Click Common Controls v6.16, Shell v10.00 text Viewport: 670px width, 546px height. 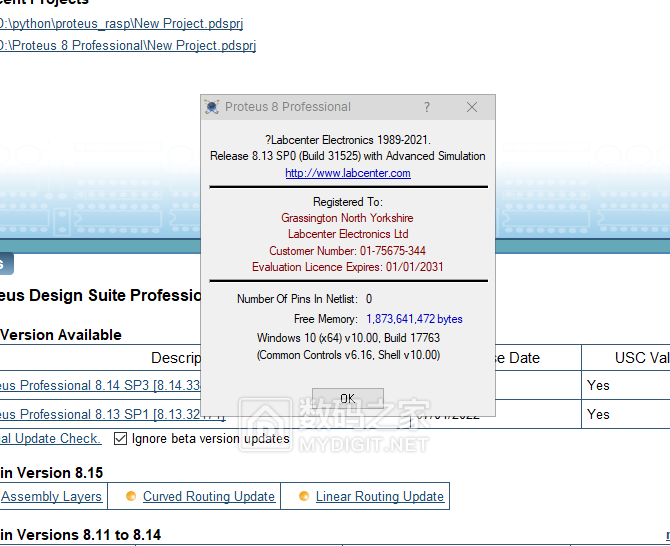coord(348,355)
